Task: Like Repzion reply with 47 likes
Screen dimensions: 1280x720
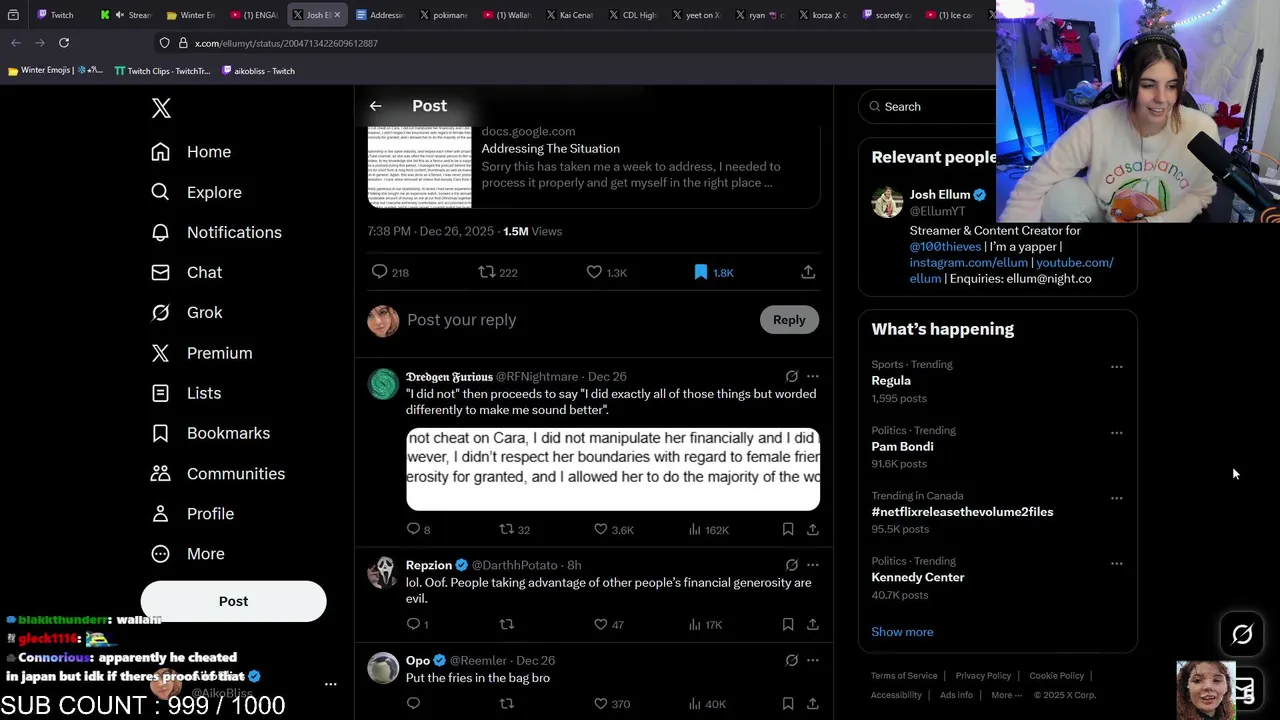Action: [609, 624]
